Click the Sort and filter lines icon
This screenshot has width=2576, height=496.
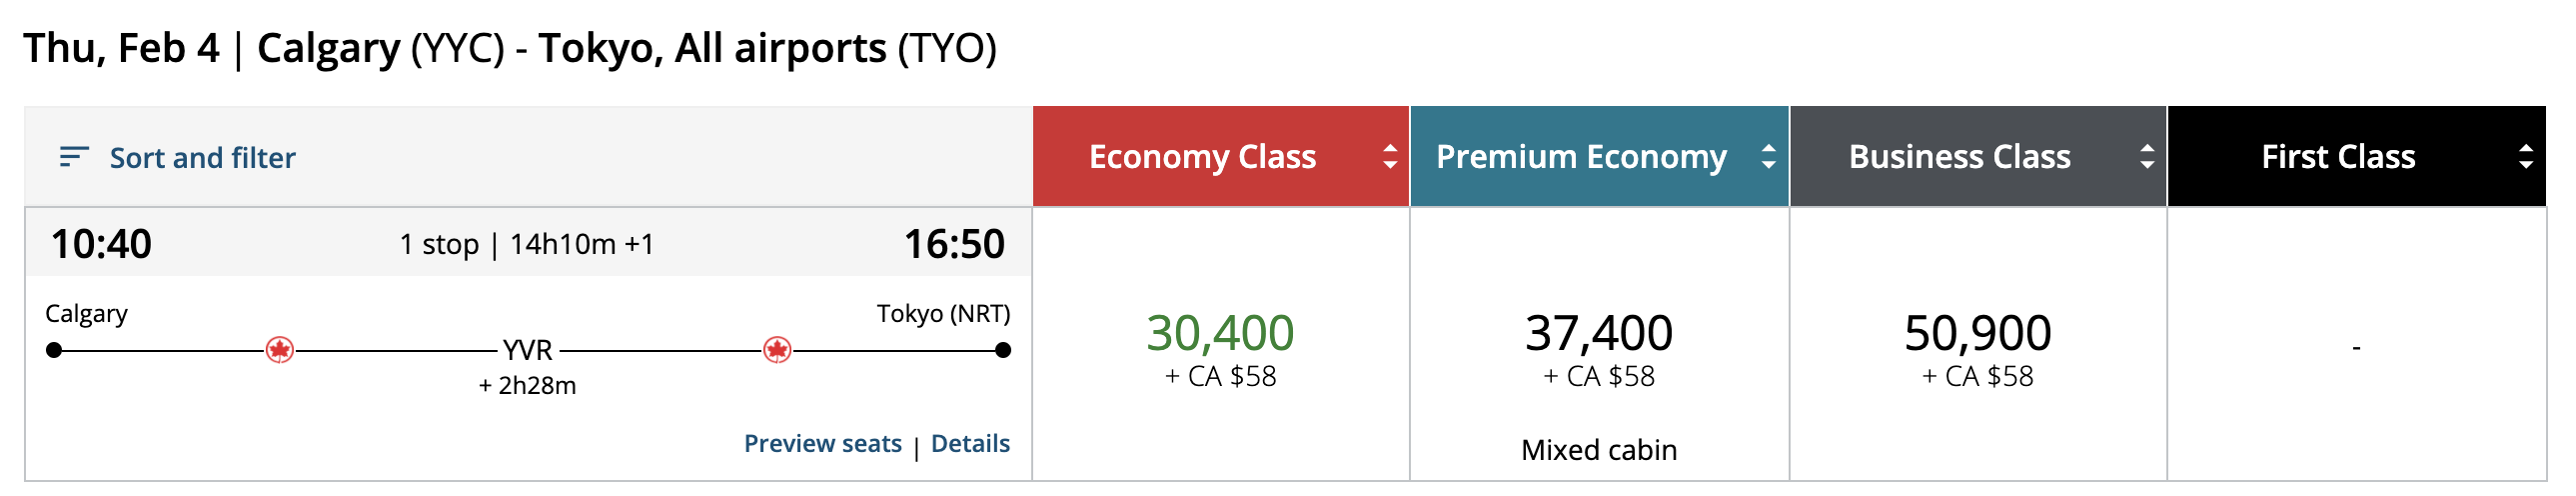[x=74, y=157]
